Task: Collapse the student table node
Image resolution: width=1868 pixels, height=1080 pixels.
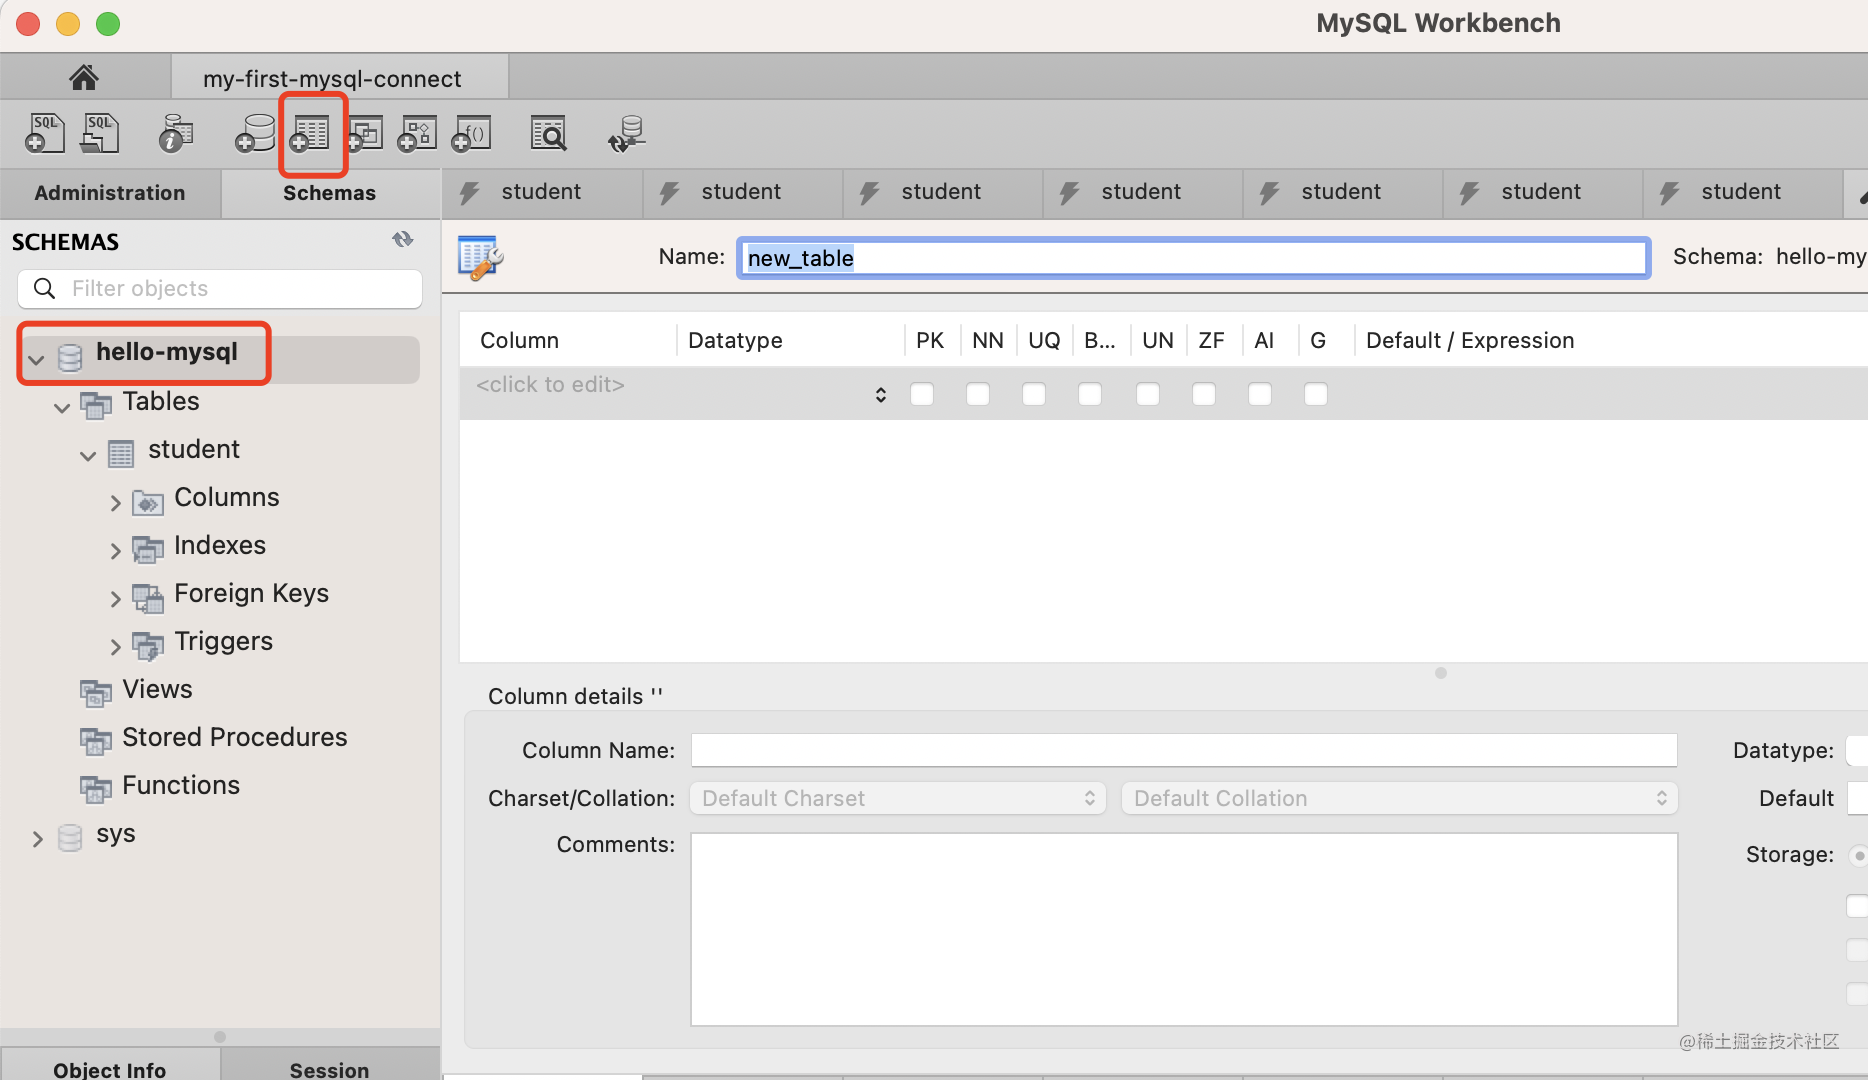Action: [x=88, y=456]
